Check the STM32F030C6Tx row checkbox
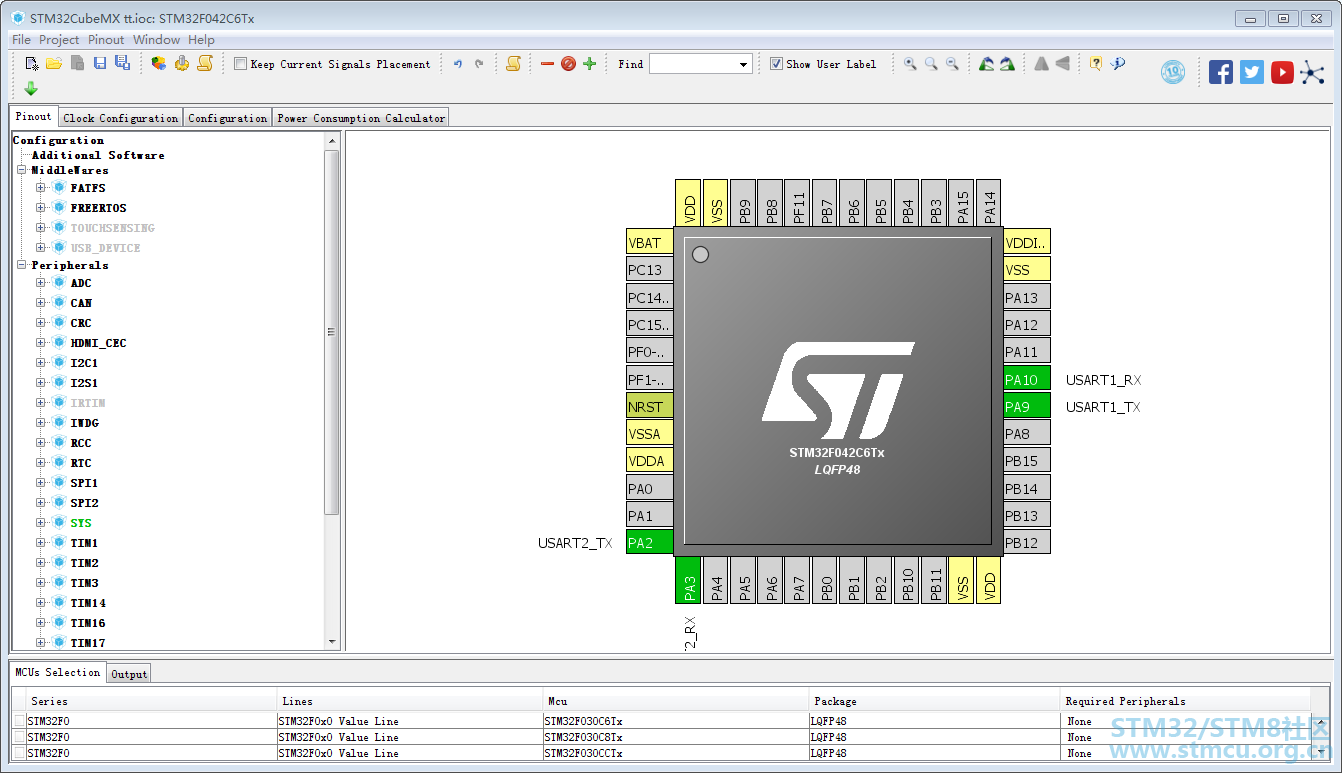The image size is (1342, 773). [x=20, y=721]
